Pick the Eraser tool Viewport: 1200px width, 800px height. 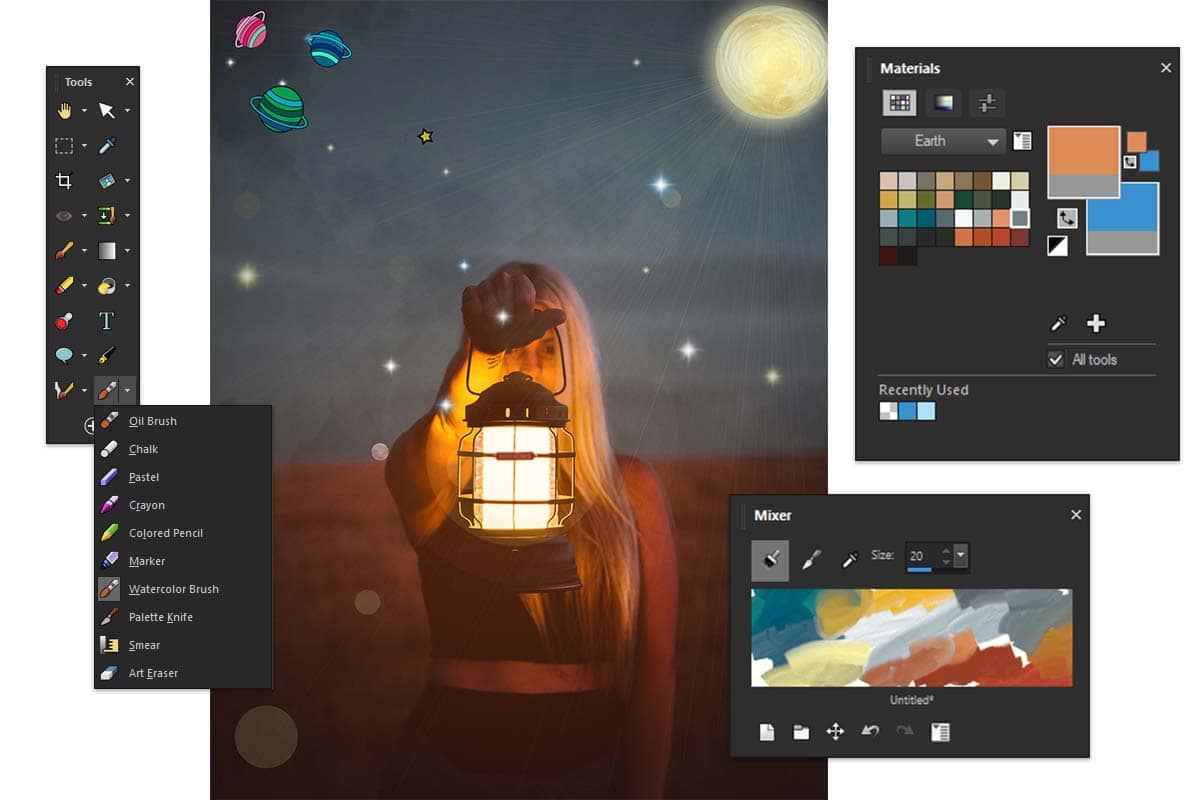coord(66,286)
